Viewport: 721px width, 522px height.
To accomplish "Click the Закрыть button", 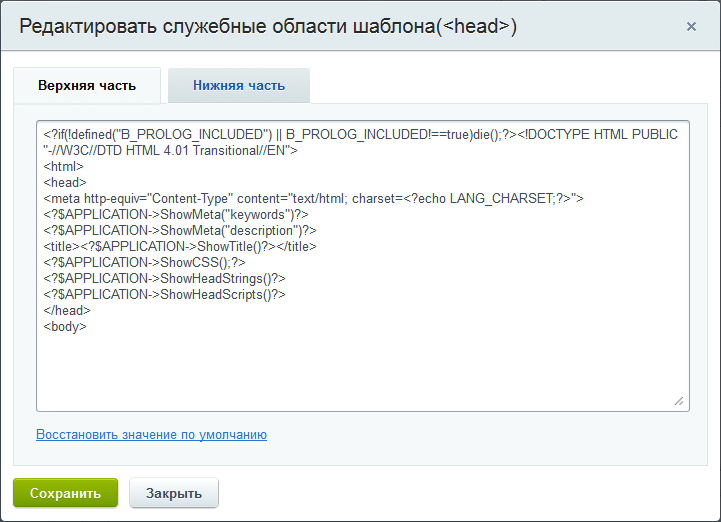I will 174,493.
